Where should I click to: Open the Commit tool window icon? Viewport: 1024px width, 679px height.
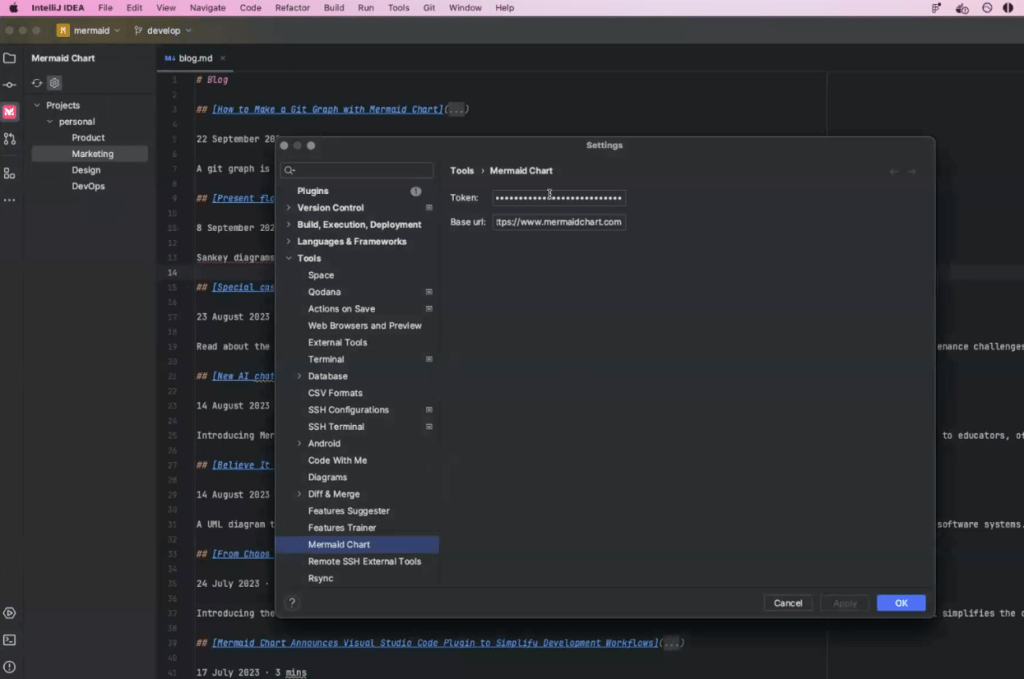click(x=10, y=85)
